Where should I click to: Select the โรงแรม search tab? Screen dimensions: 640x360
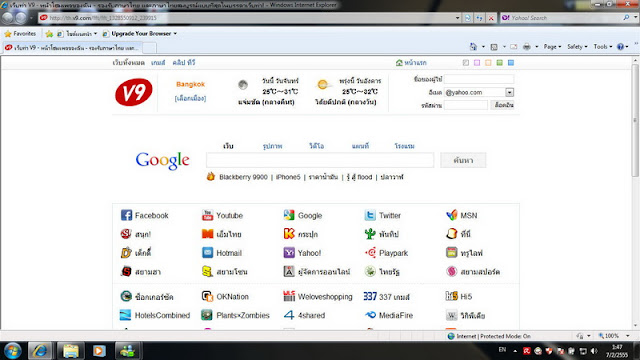tap(404, 146)
